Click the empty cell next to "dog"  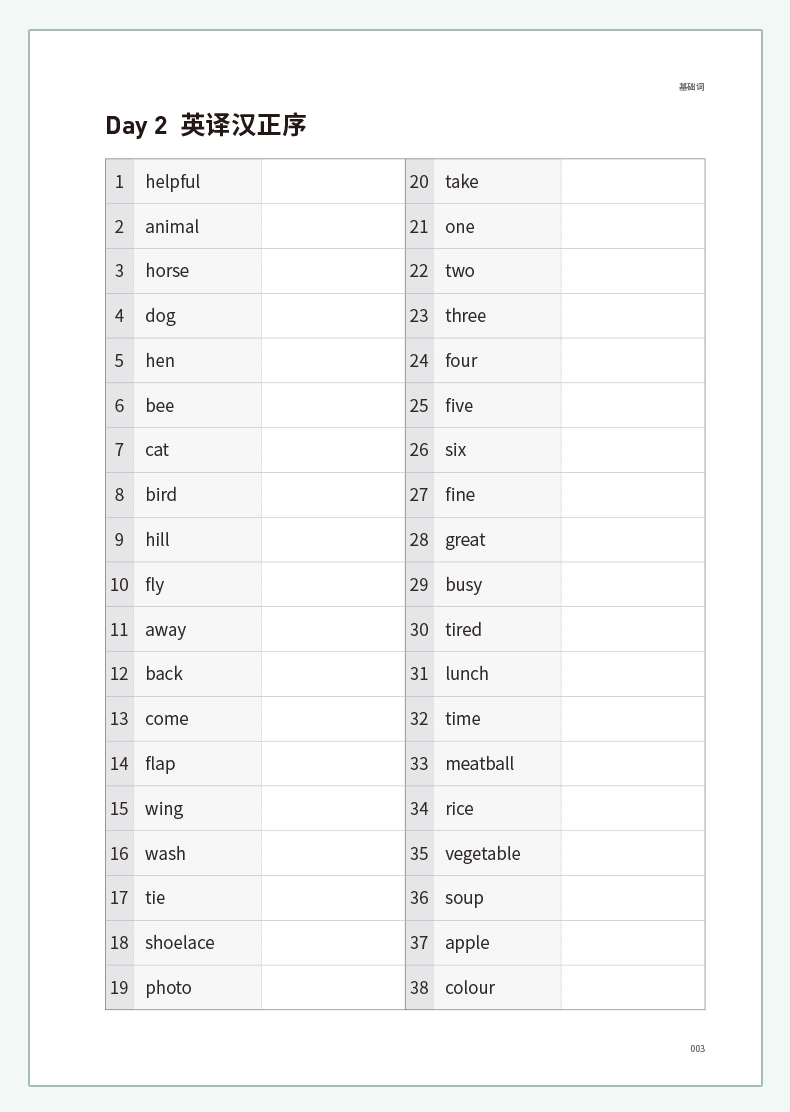332,316
